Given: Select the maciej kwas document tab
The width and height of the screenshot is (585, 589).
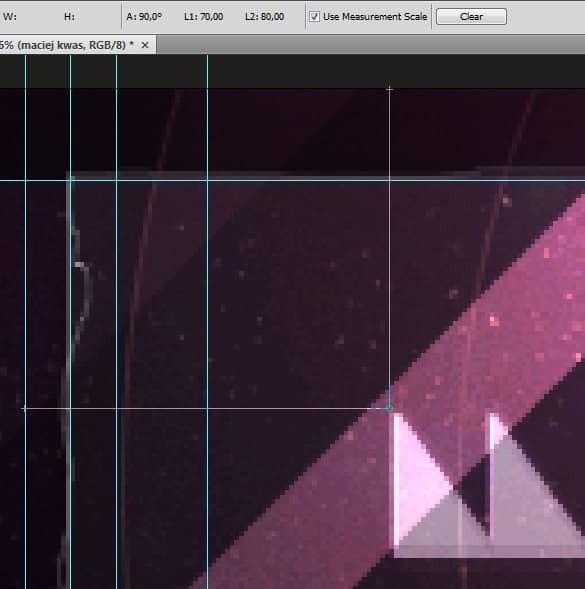Looking at the screenshot, I should coord(67,45).
